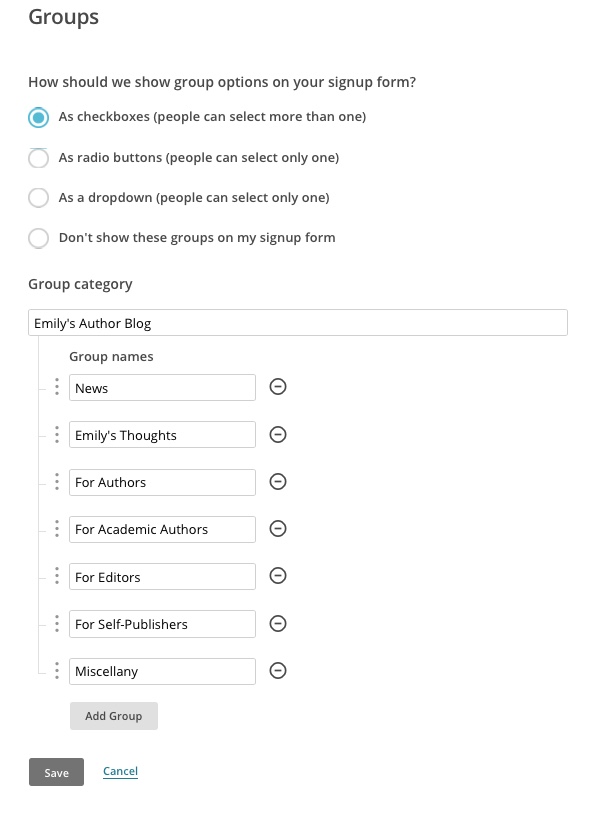Click minus icon next to For Editors
Screen dimensions: 614x818
[x=279, y=576]
